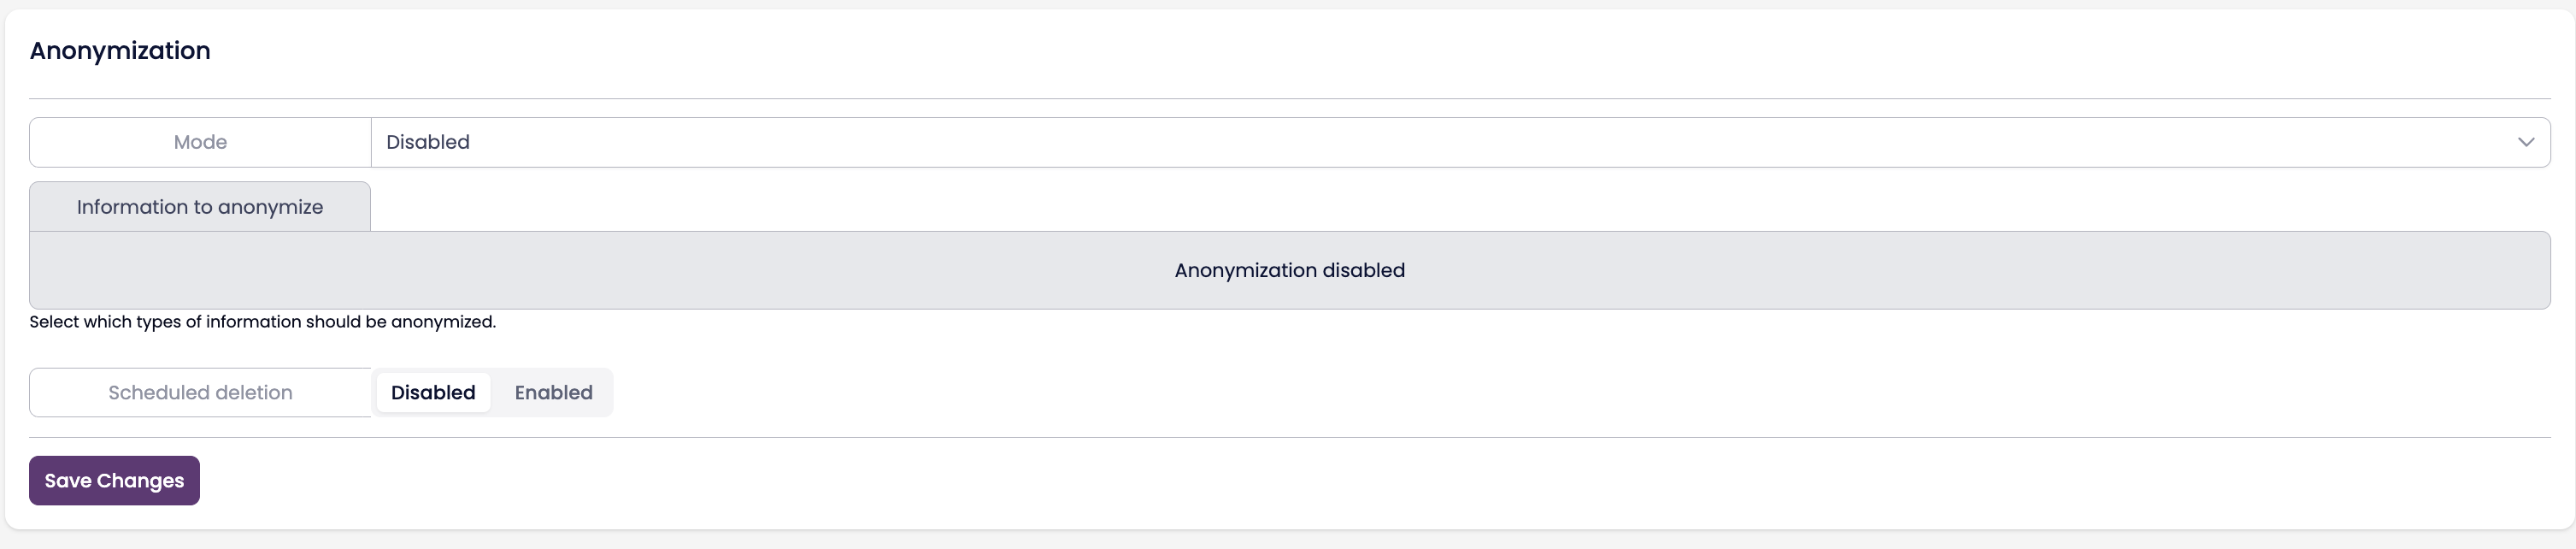Click the Mode field label
Image resolution: width=2576 pixels, height=549 pixels.
tap(200, 142)
